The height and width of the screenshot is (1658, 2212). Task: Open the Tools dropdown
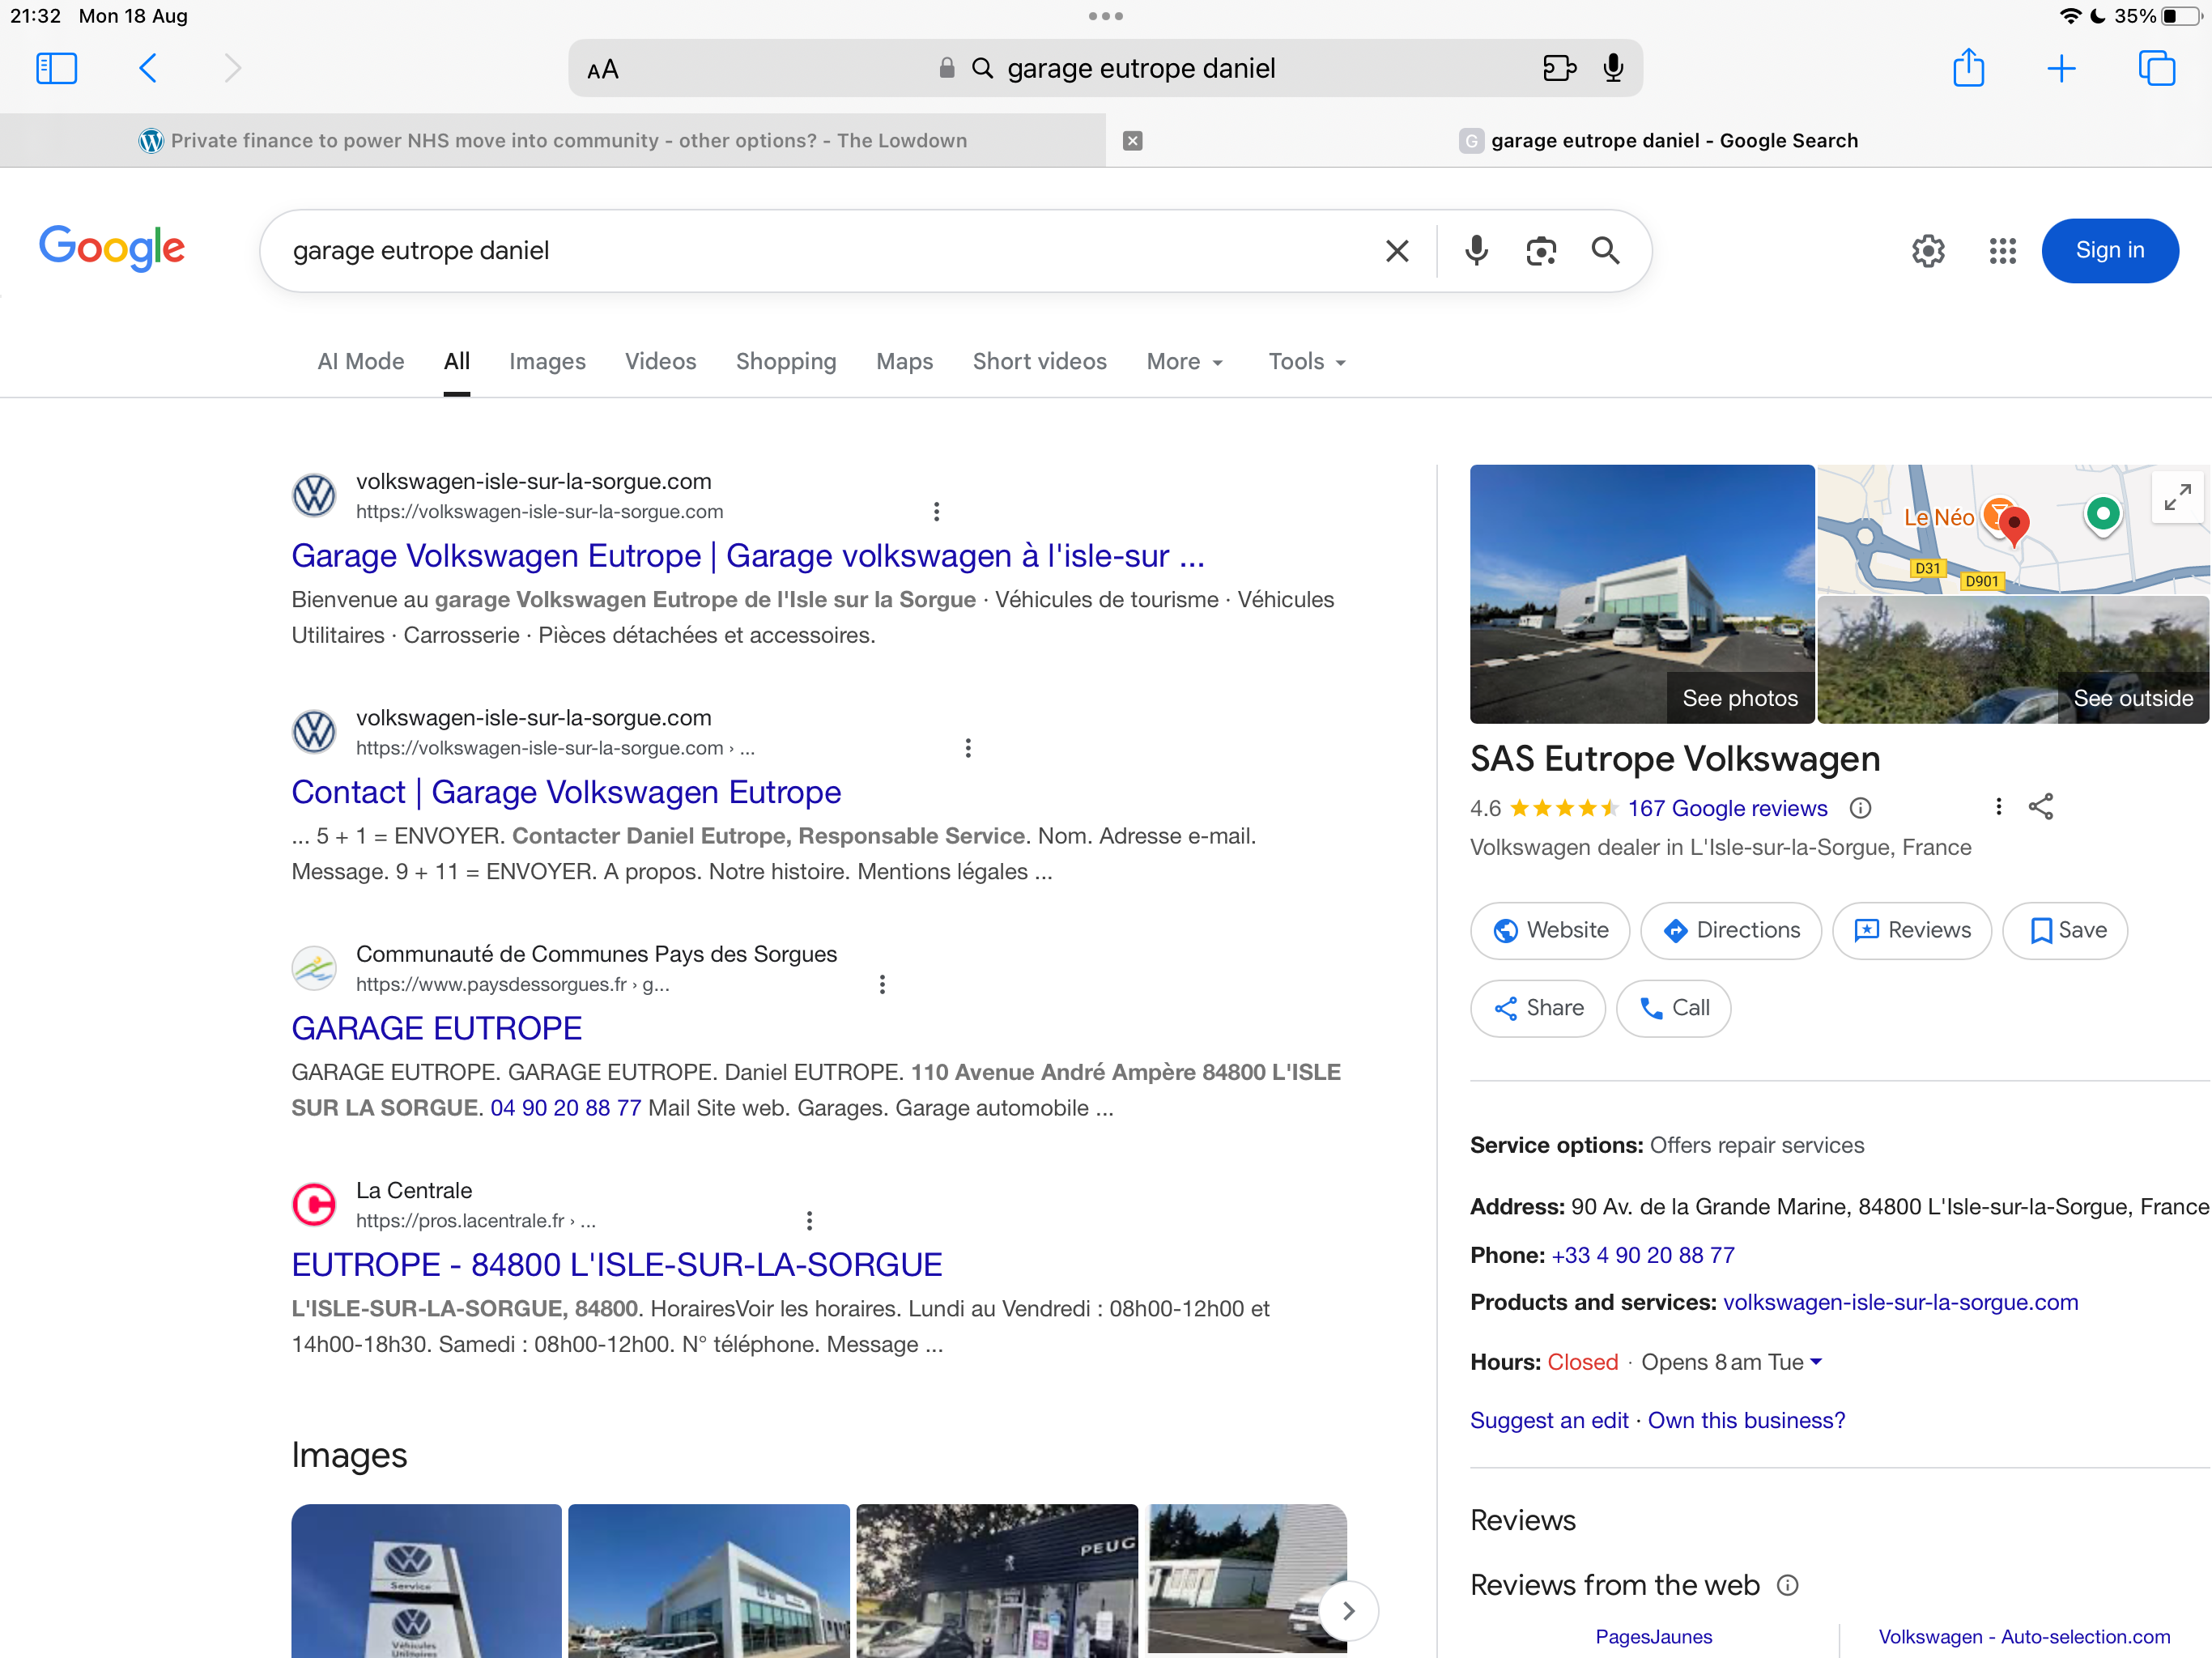tap(1306, 362)
